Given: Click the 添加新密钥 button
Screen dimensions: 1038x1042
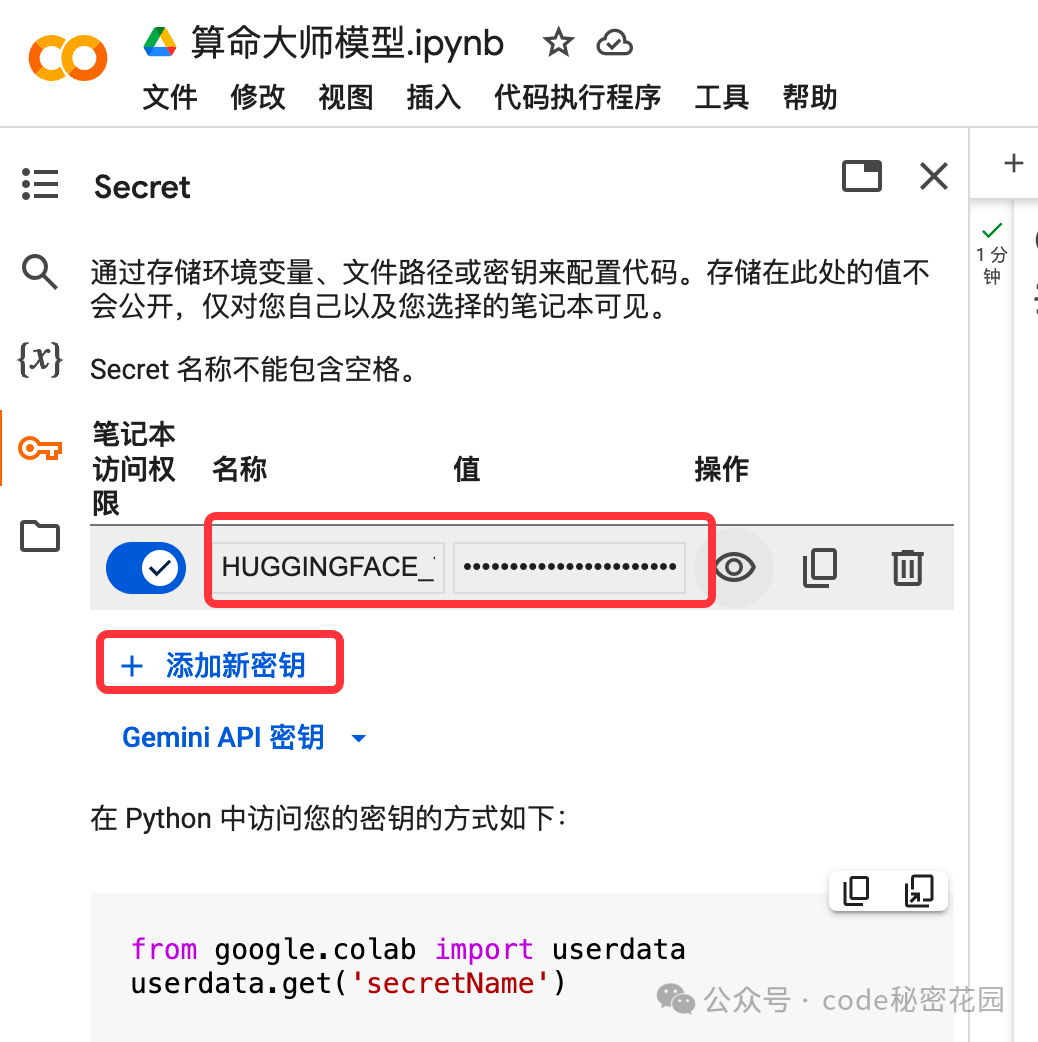Looking at the screenshot, I should (220, 665).
